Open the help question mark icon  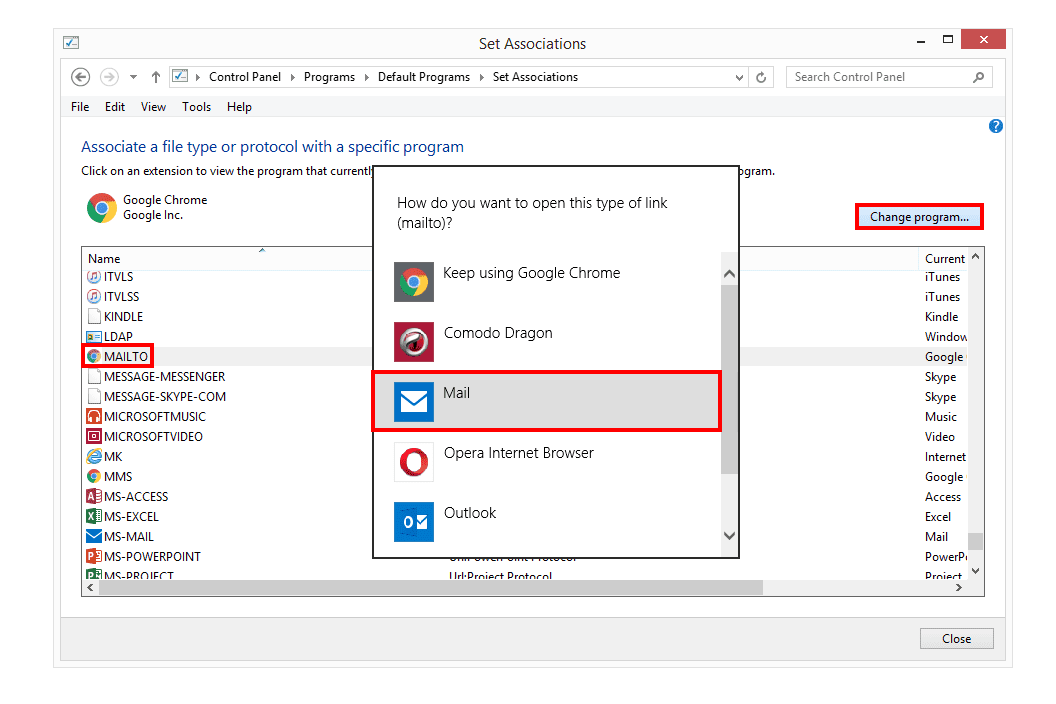click(995, 126)
